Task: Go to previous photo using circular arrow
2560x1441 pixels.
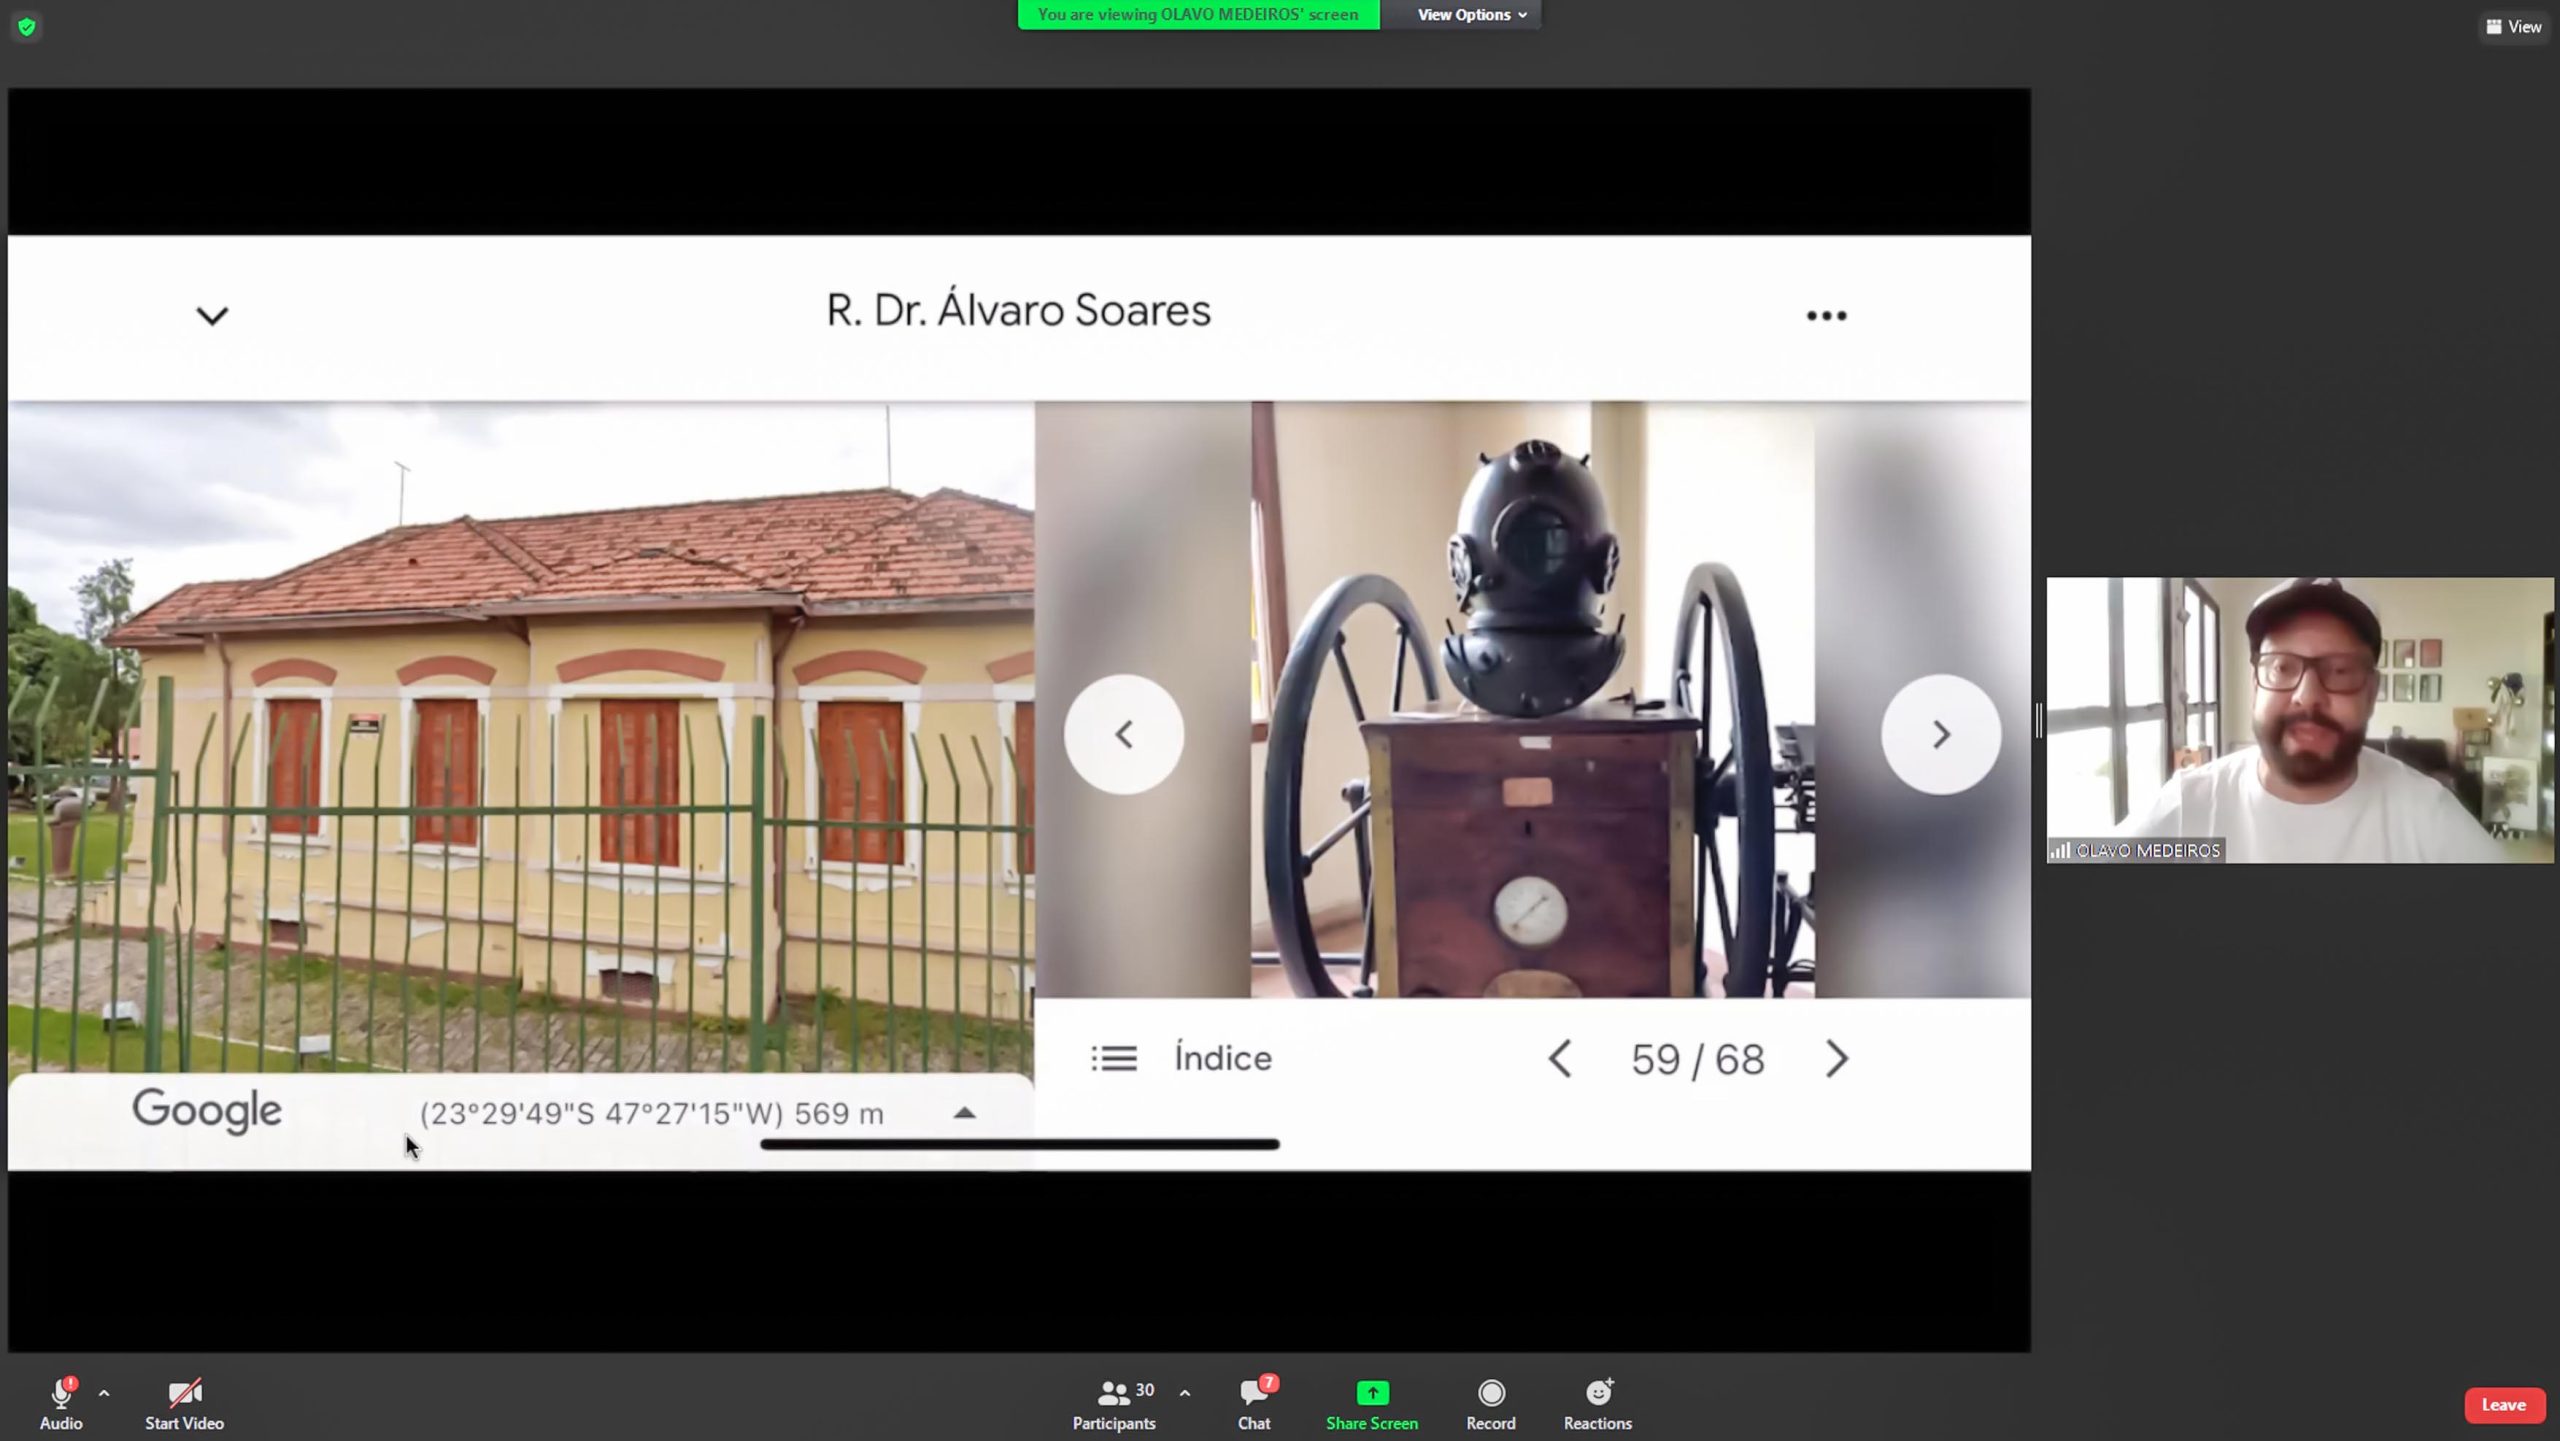Action: 1124,735
